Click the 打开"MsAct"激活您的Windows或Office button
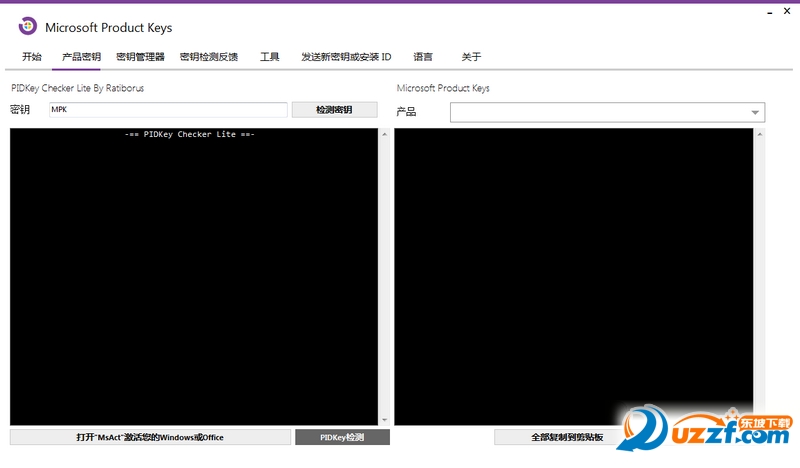 [x=150, y=437]
